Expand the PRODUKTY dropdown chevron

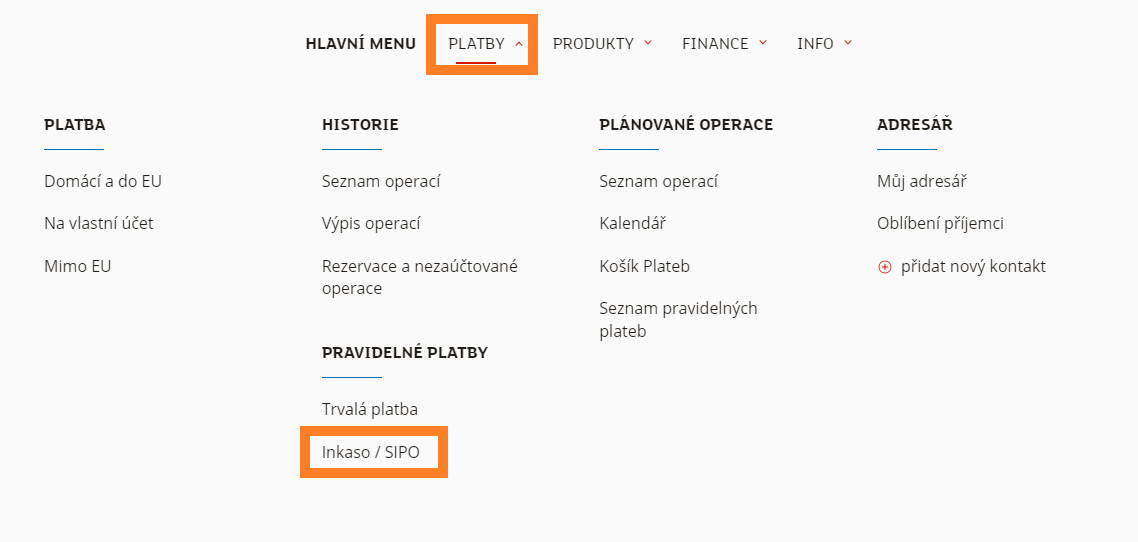coord(648,43)
